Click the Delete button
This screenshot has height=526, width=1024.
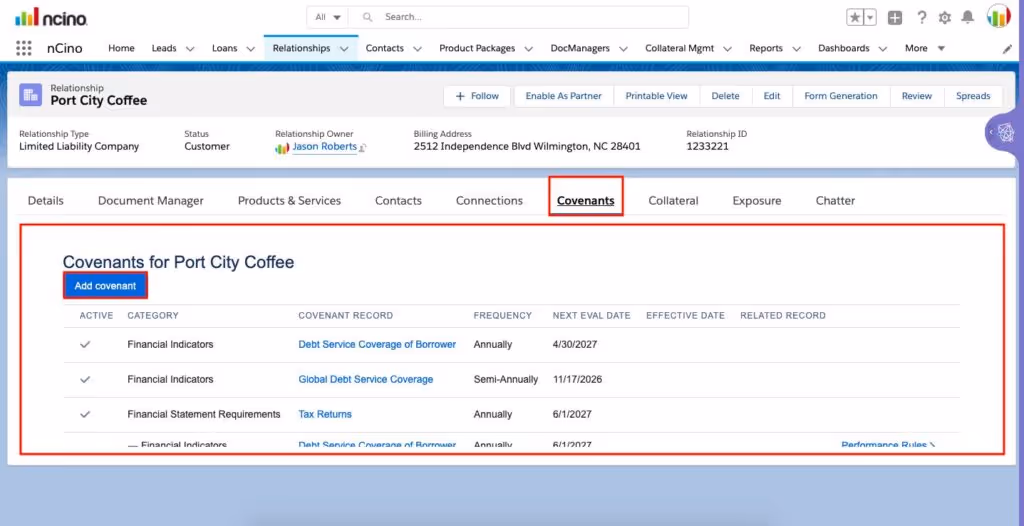726,96
